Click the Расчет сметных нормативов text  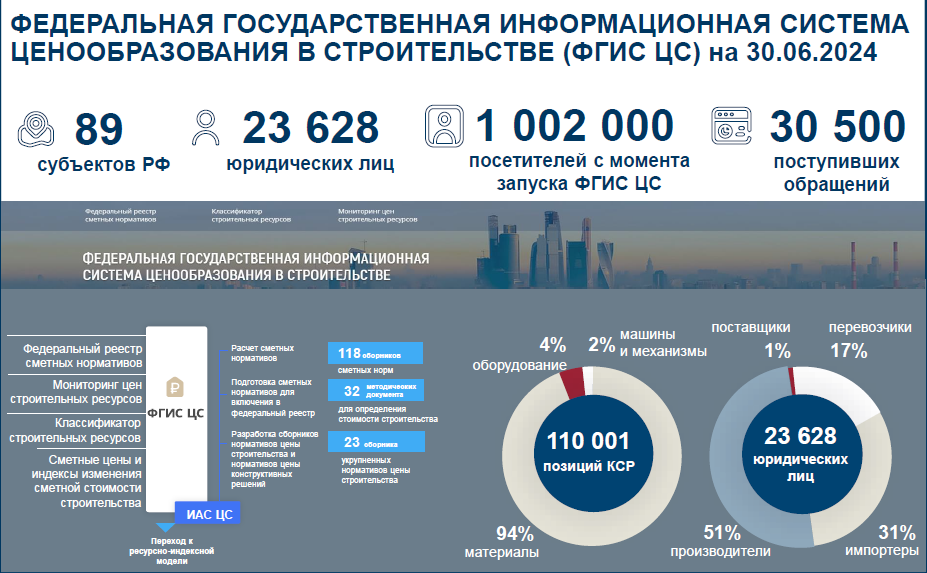(x=263, y=352)
